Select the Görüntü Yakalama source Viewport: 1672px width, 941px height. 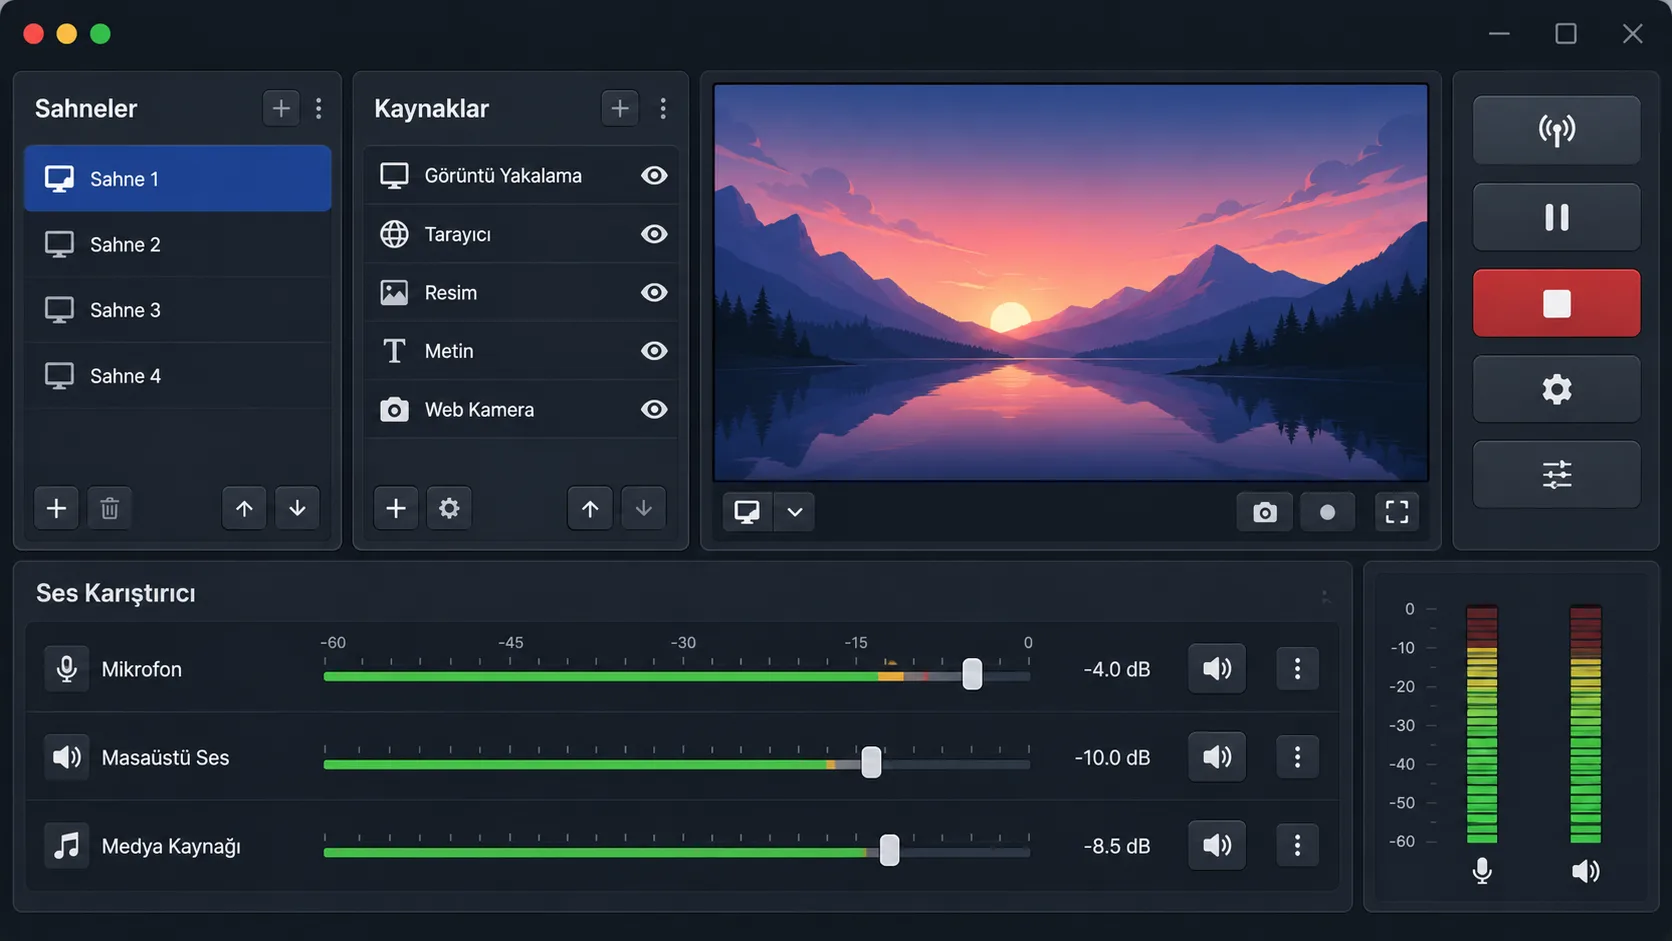pyautogui.click(x=521, y=175)
